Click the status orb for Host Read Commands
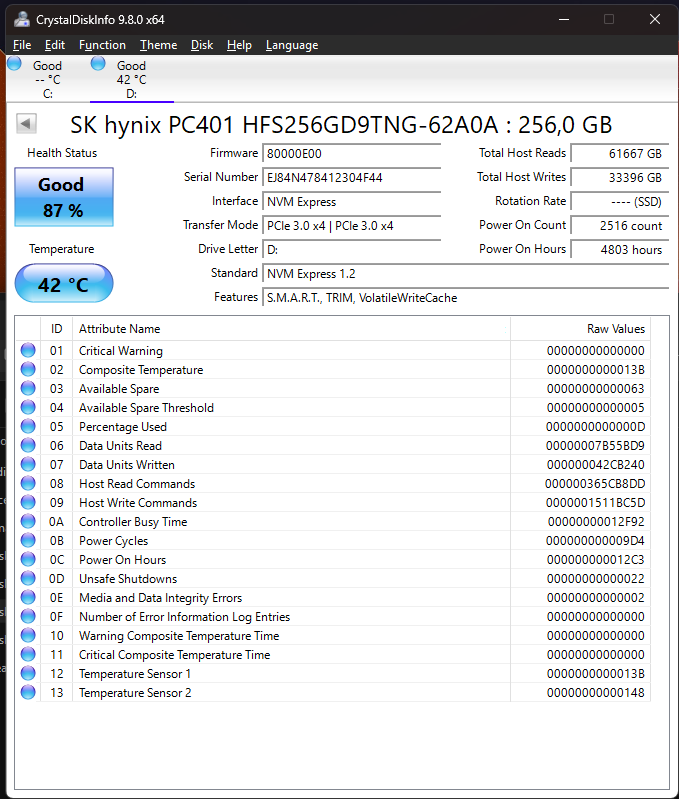This screenshot has width=679, height=799. click(x=28, y=483)
